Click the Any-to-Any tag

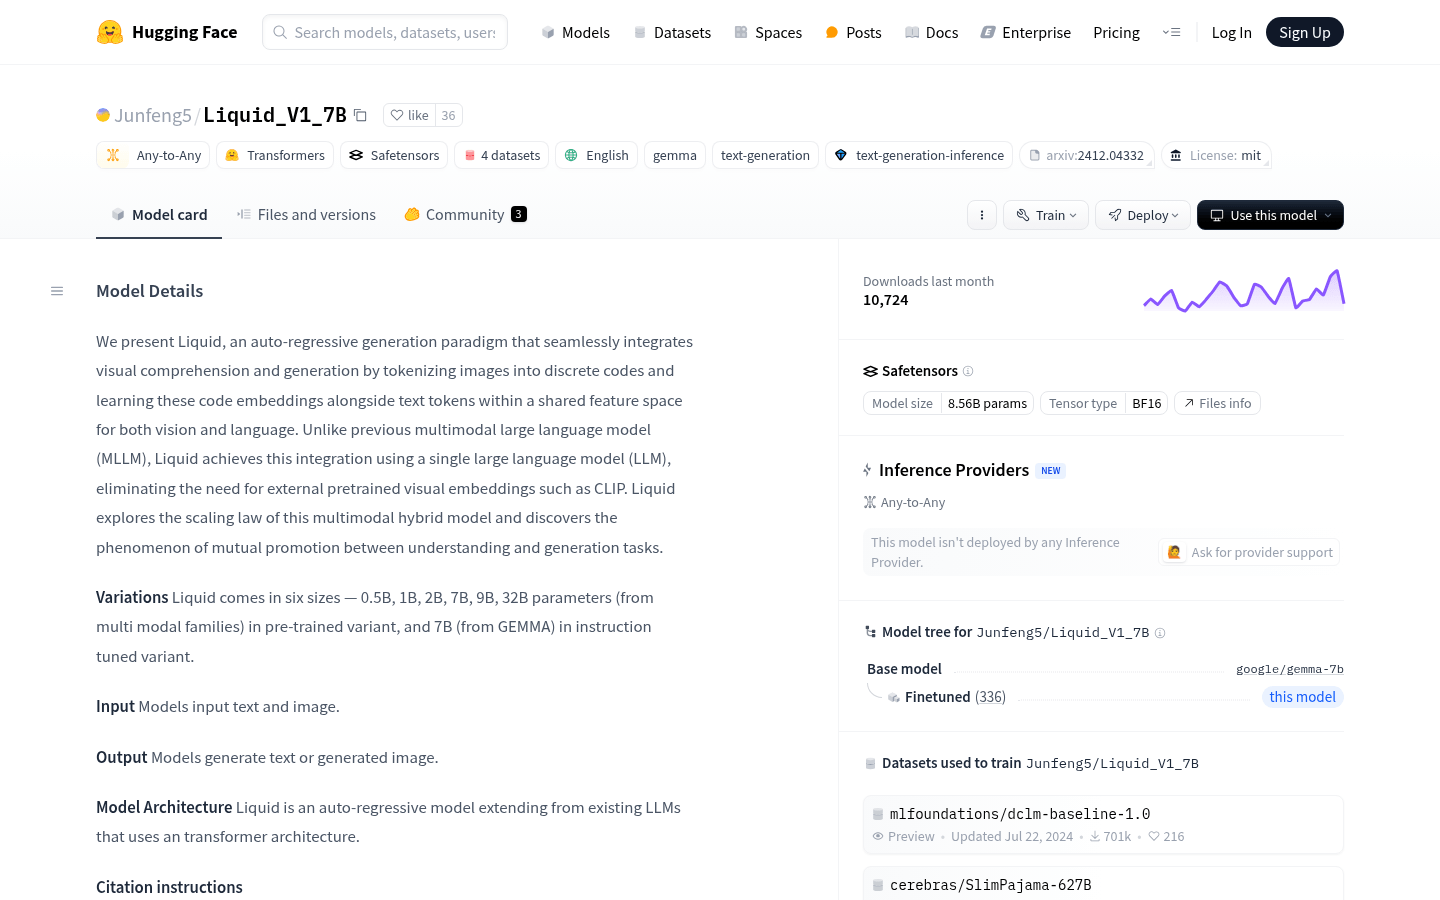[153, 155]
